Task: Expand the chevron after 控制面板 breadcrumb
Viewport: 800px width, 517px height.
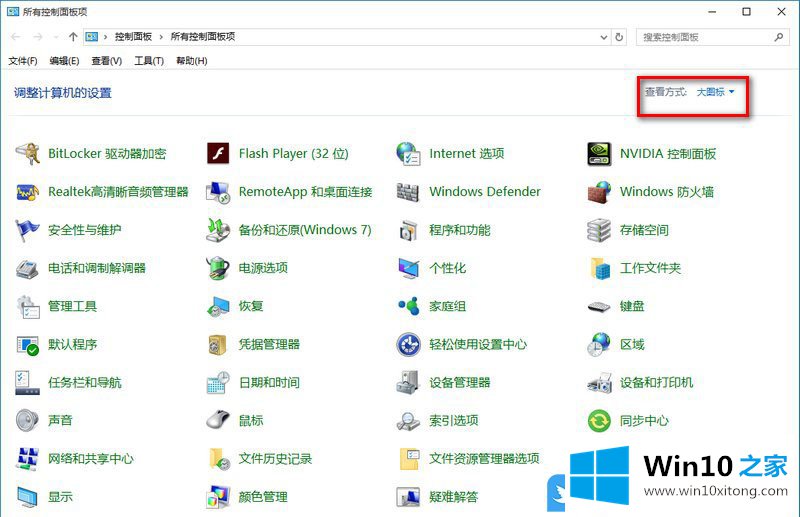Action: pyautogui.click(x=161, y=37)
